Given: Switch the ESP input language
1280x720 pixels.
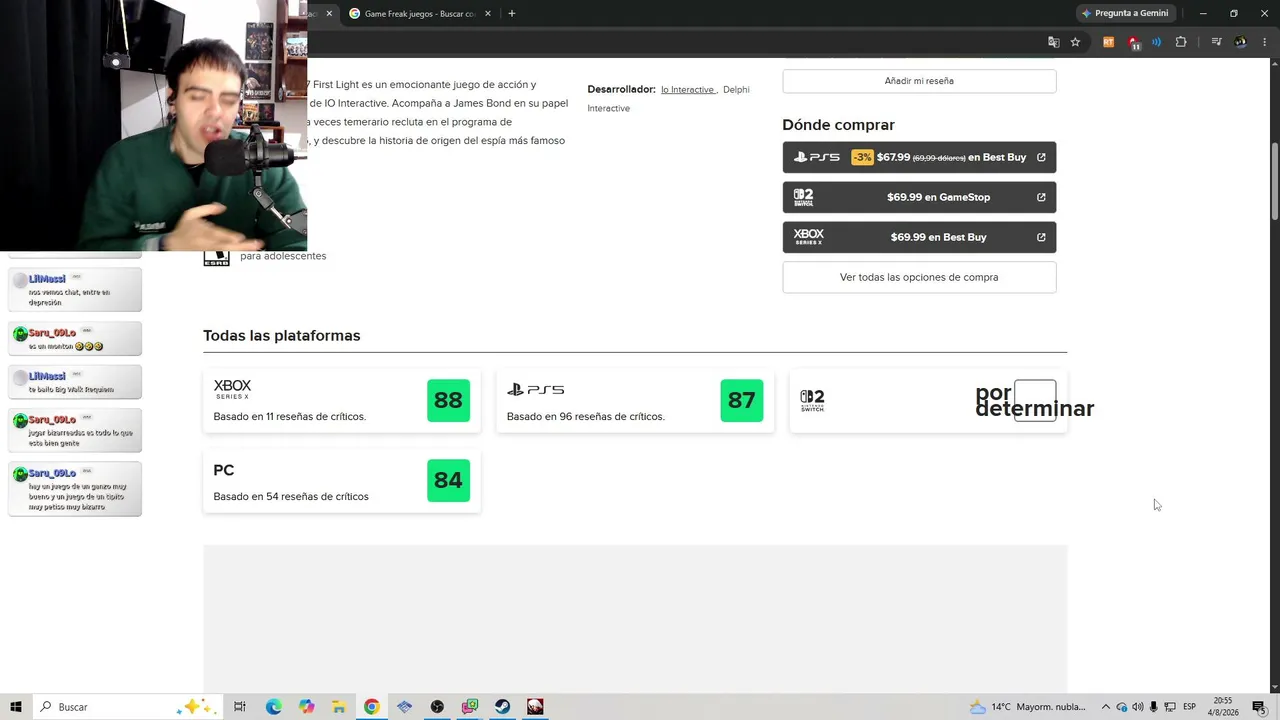Looking at the screenshot, I should (1190, 707).
